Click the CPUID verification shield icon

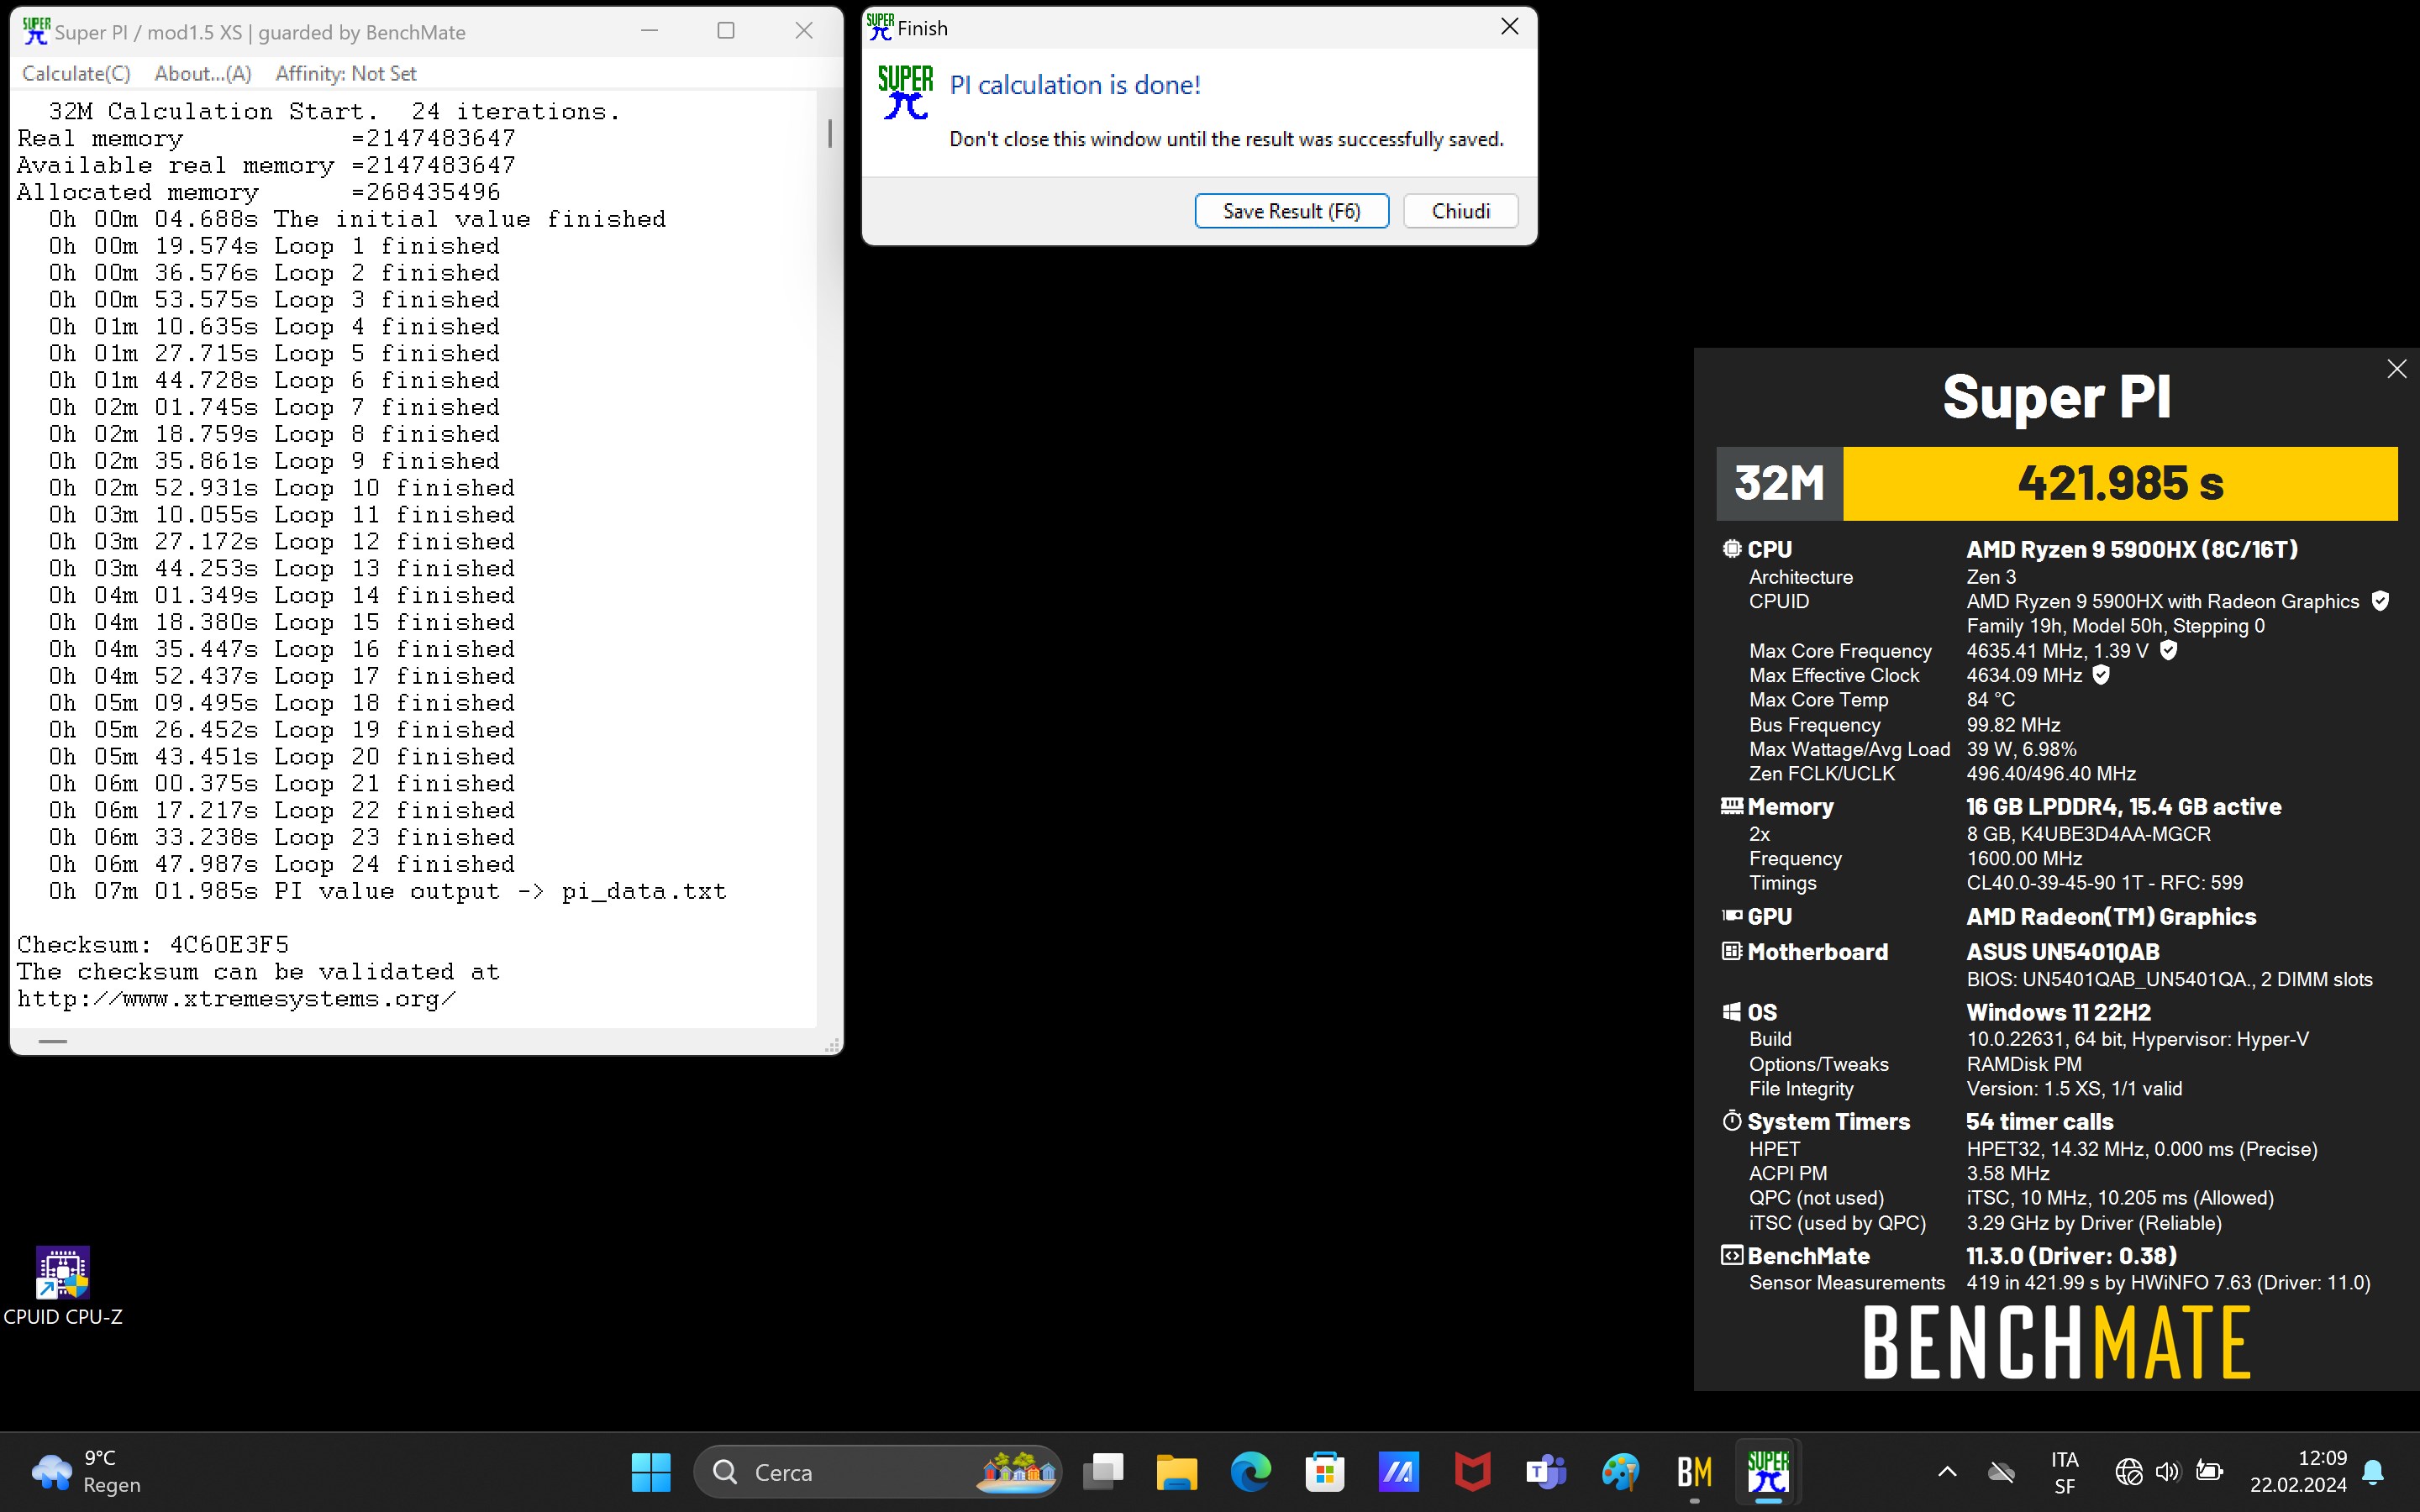pyautogui.click(x=2380, y=601)
